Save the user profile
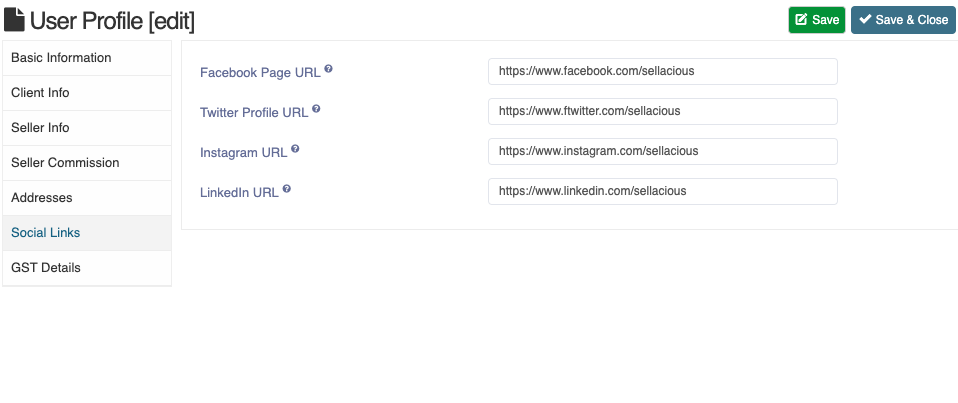Image resolution: width=958 pixels, height=403 pixels. [x=817, y=20]
